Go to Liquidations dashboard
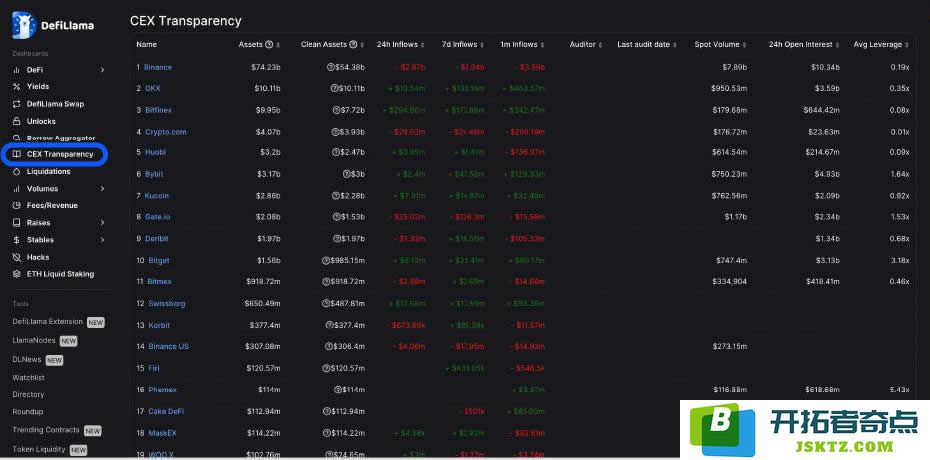 (x=49, y=171)
